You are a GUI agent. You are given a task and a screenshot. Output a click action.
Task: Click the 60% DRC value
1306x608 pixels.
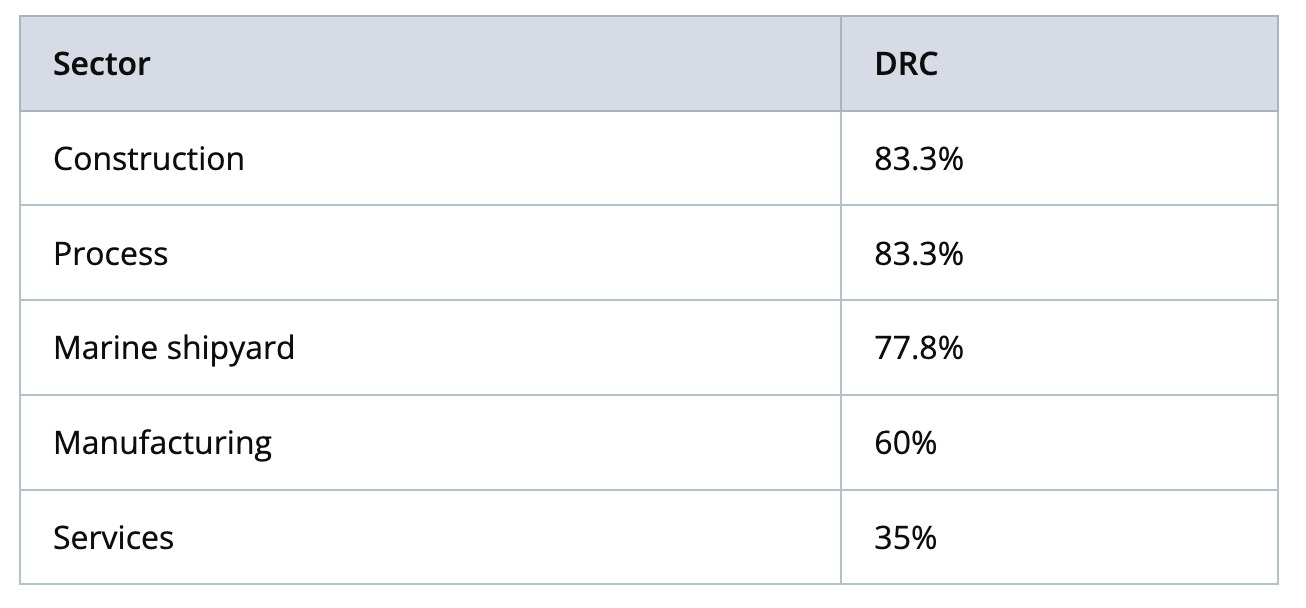[x=905, y=443]
